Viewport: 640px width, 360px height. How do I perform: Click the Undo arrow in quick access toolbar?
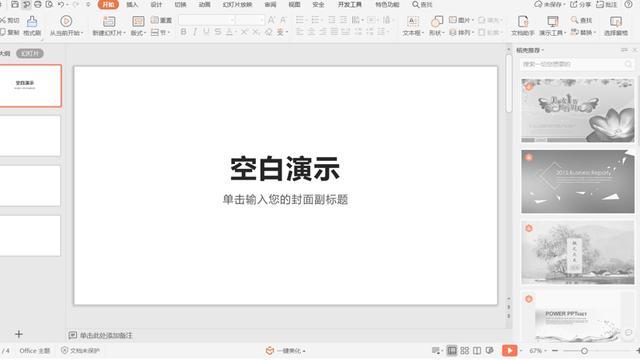click(x=61, y=4)
